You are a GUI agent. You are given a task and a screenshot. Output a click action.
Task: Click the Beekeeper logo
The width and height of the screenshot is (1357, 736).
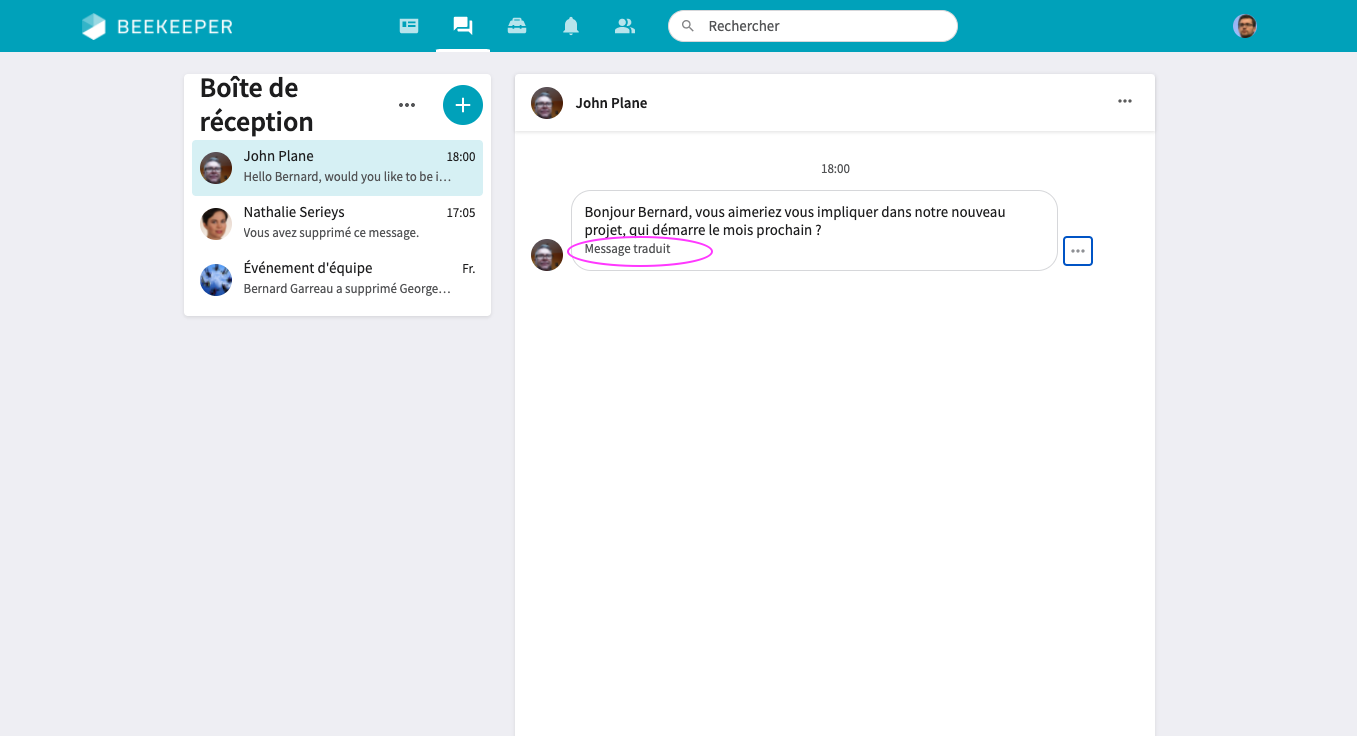[x=157, y=27]
